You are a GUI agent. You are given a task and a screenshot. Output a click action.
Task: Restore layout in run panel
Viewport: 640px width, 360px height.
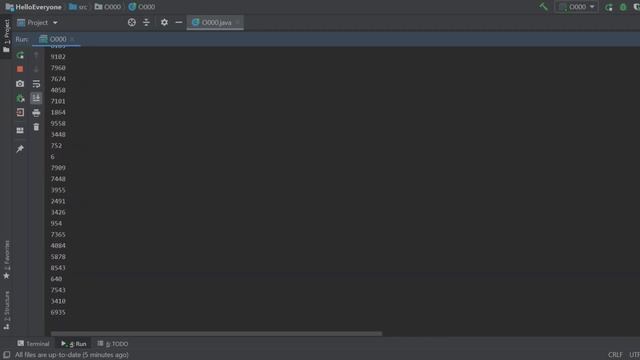(x=20, y=131)
